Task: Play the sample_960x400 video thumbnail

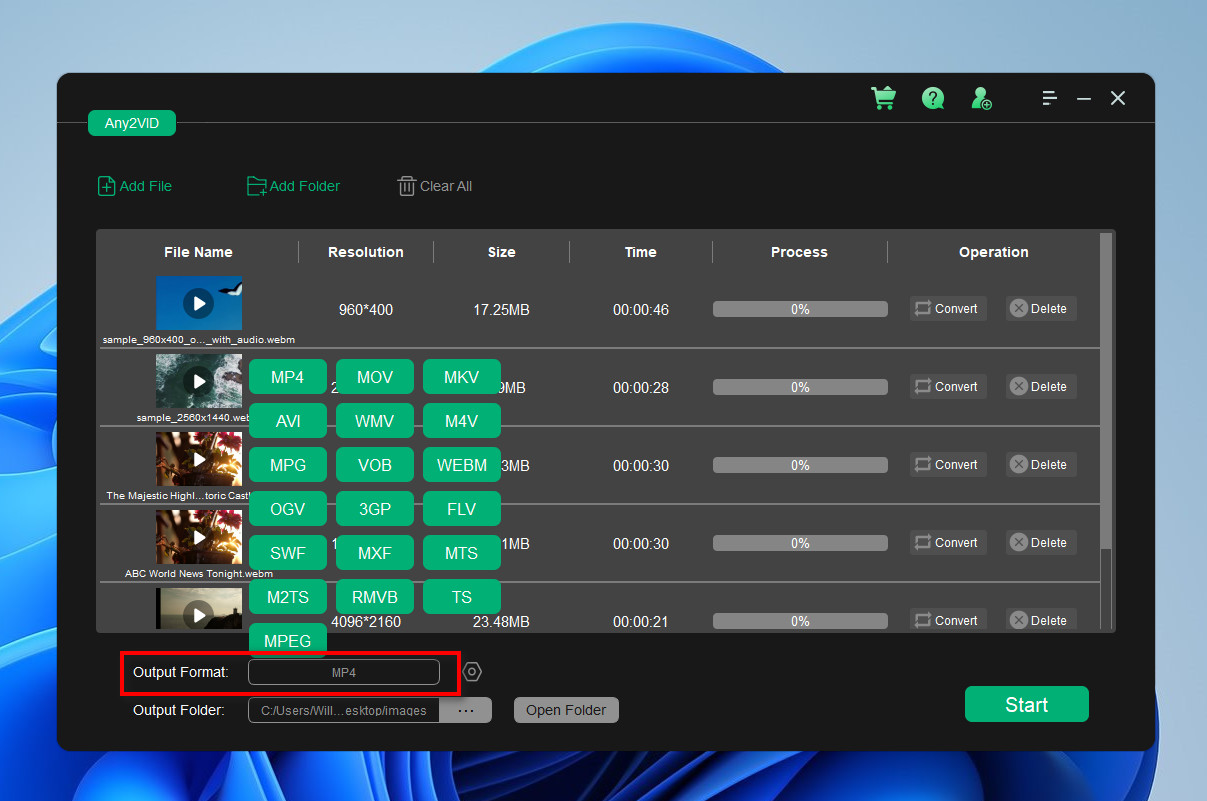Action: click(x=198, y=303)
